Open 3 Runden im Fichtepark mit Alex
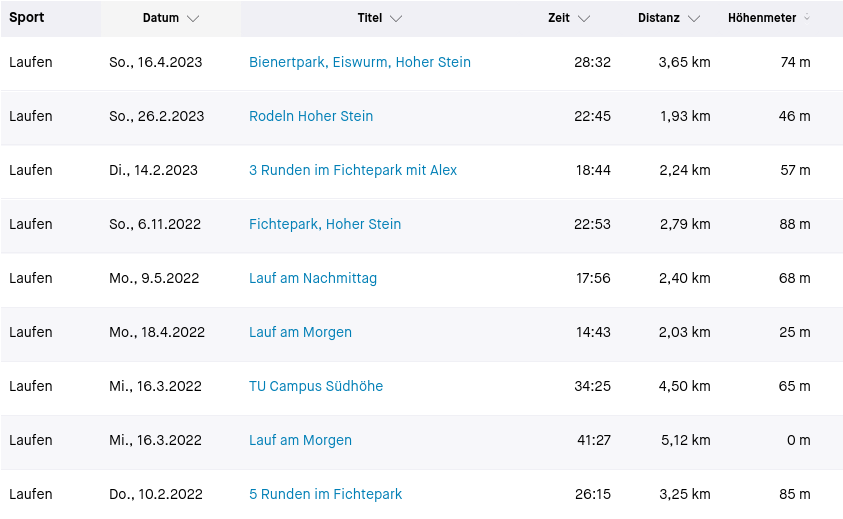Image resolution: width=843 pixels, height=519 pixels. click(x=352, y=170)
